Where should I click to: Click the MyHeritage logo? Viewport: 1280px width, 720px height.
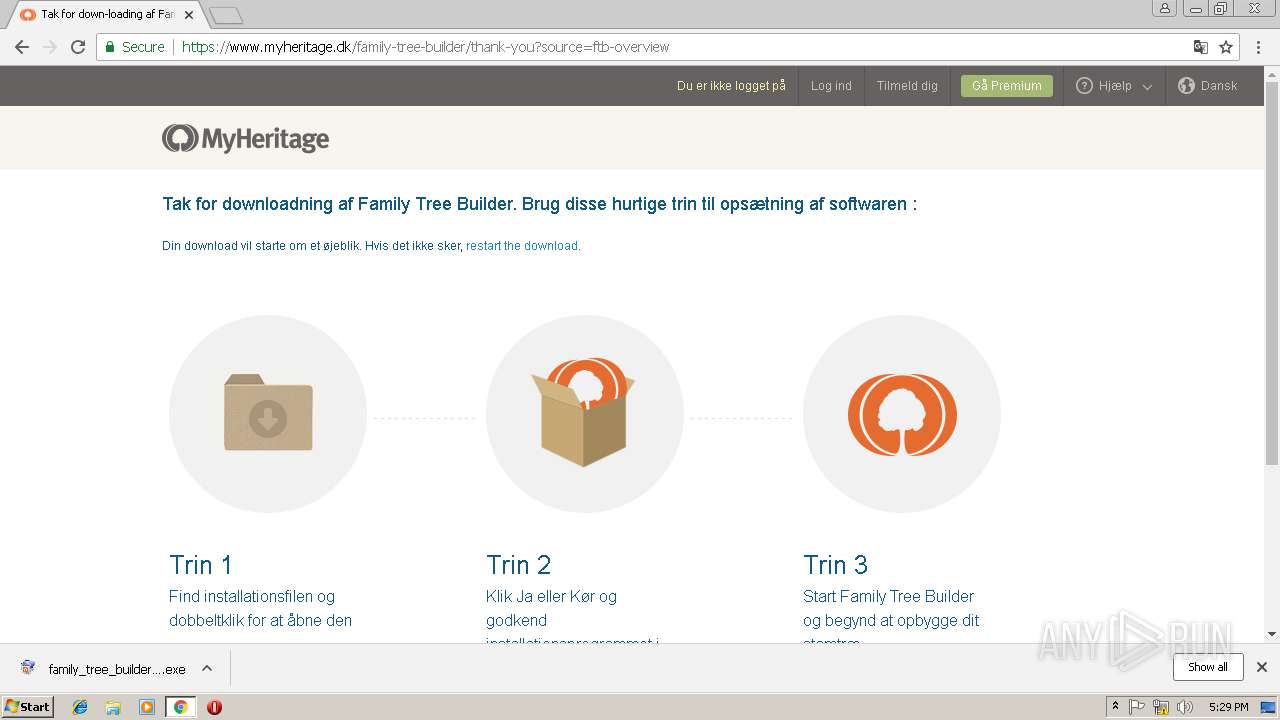[x=246, y=138]
